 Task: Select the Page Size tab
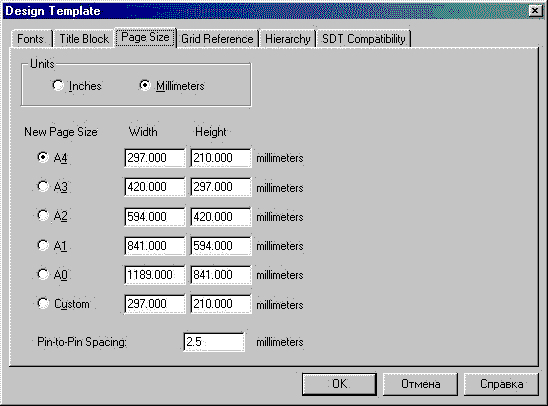[145, 37]
